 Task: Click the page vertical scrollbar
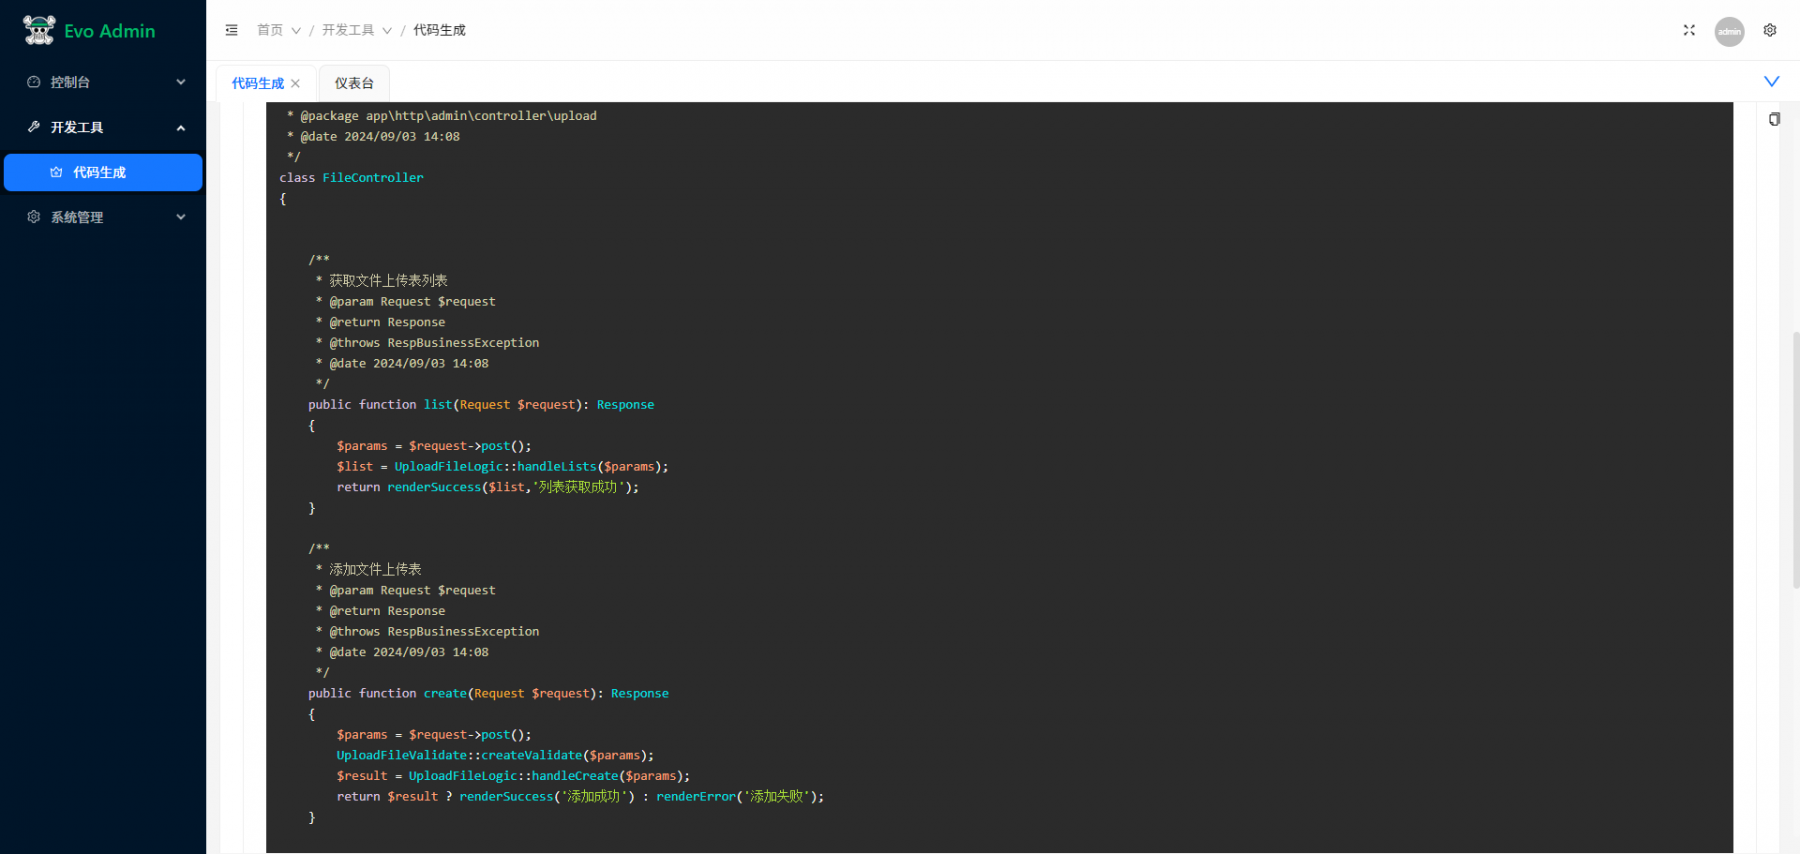click(x=1795, y=460)
